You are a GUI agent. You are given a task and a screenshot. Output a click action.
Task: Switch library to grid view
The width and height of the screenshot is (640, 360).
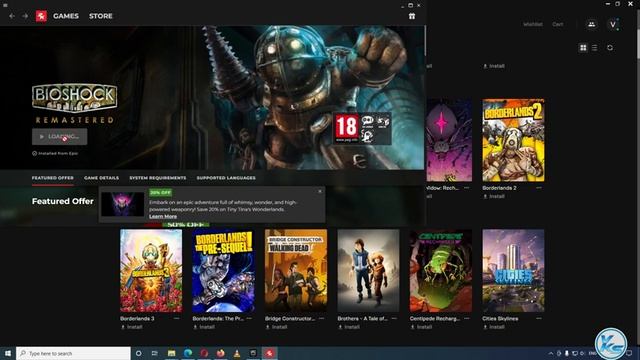pyautogui.click(x=583, y=48)
